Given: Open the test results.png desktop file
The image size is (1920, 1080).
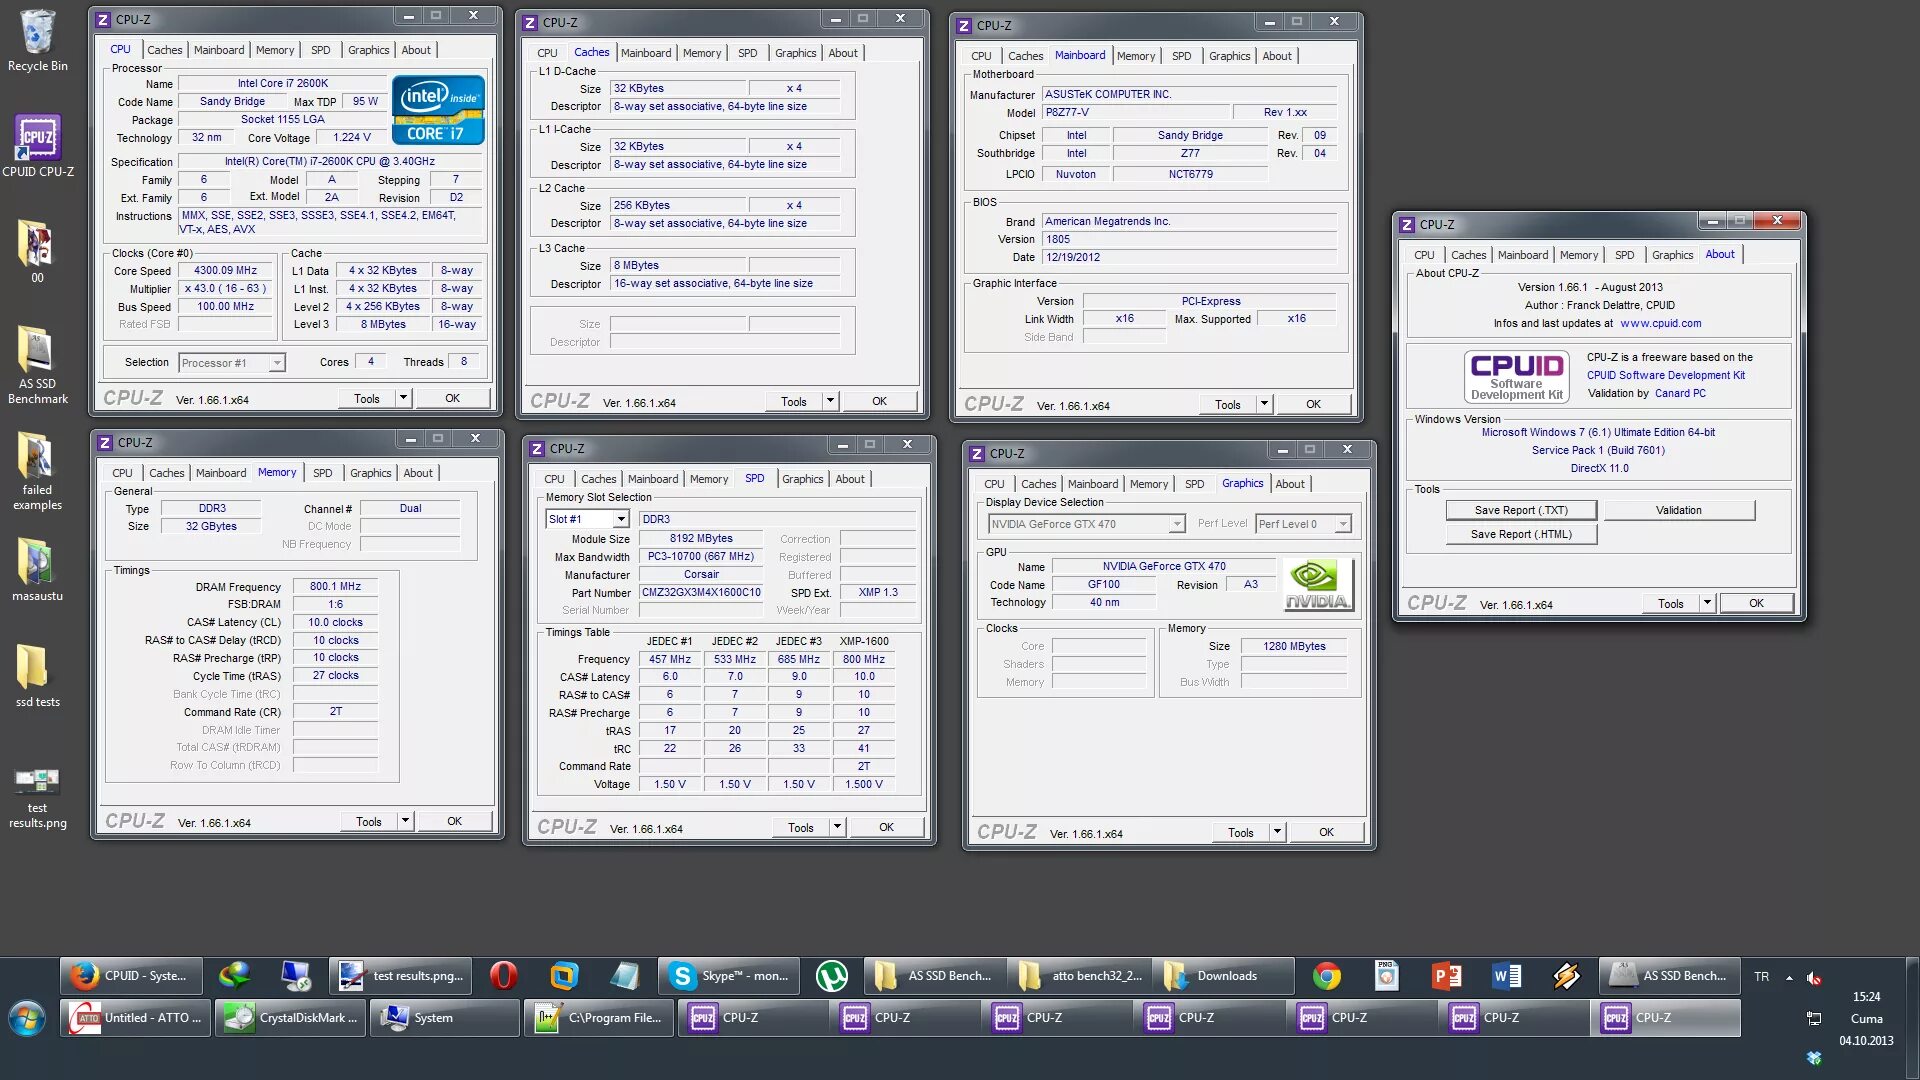Looking at the screenshot, I should (x=37, y=782).
